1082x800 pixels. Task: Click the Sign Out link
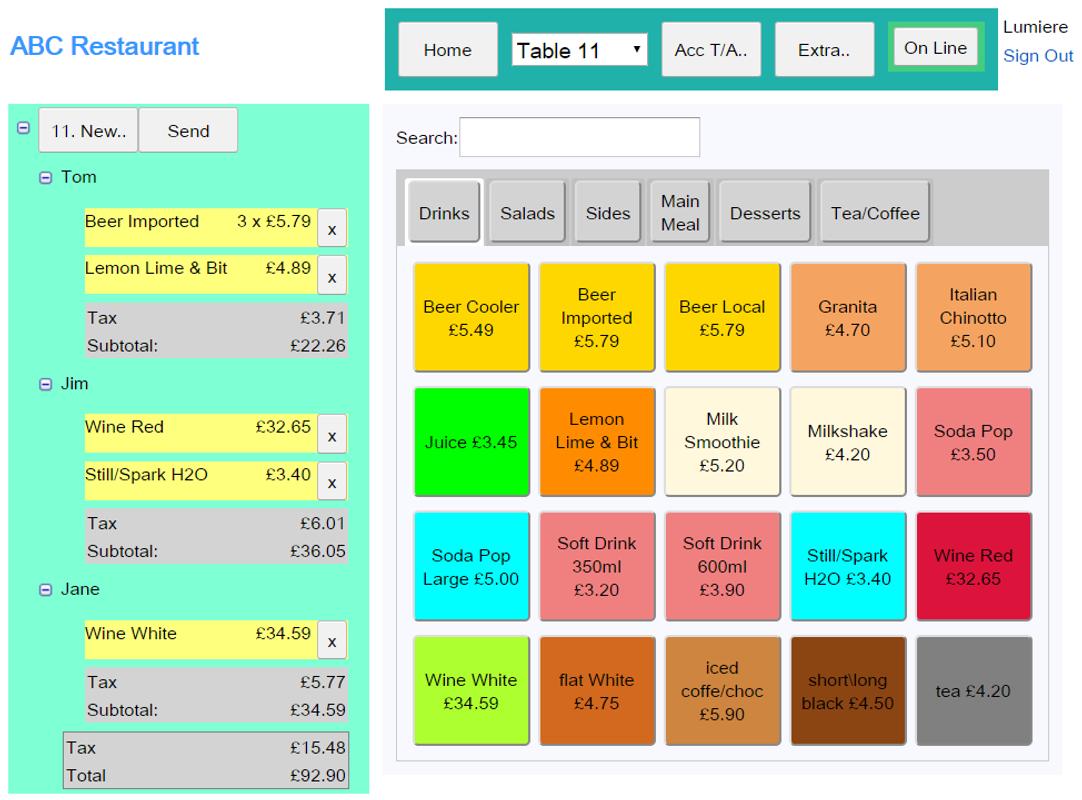(x=1038, y=56)
